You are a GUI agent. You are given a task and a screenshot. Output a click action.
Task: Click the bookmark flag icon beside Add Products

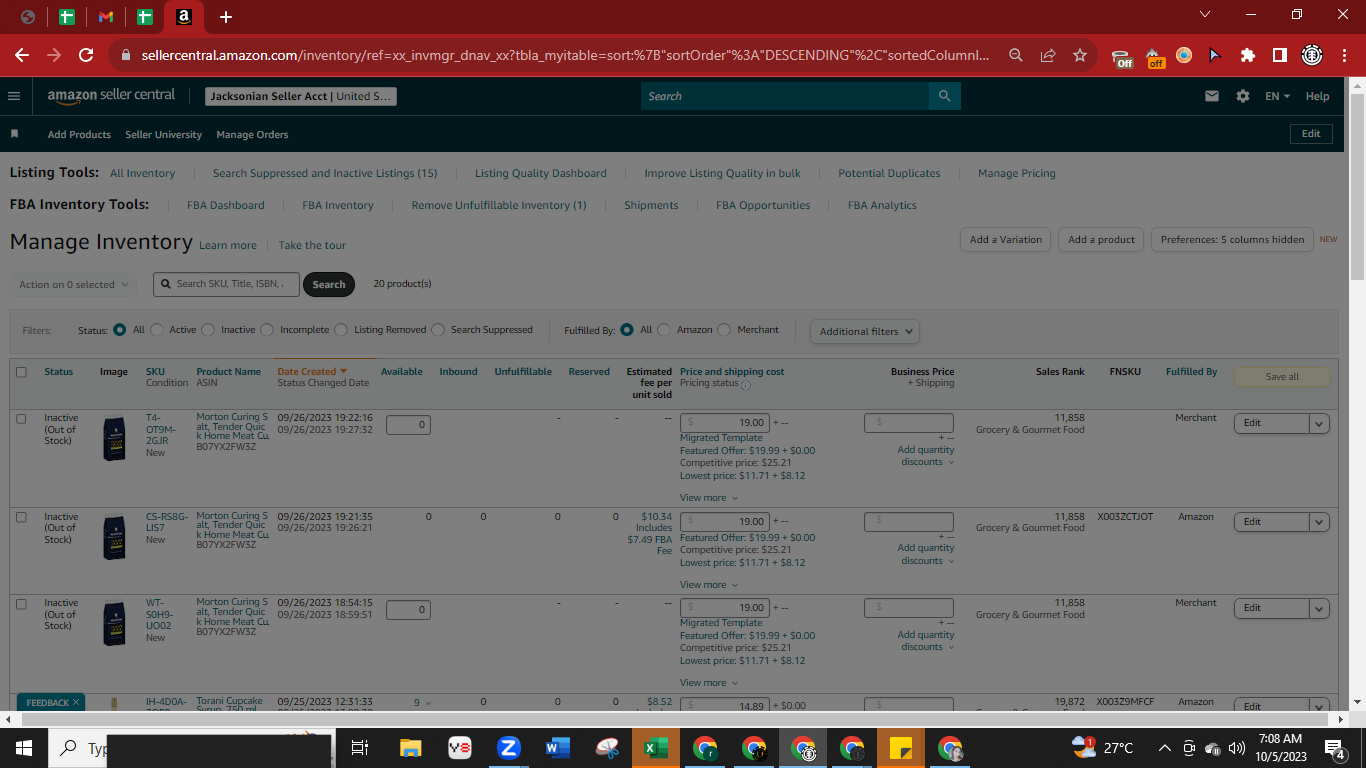15,134
